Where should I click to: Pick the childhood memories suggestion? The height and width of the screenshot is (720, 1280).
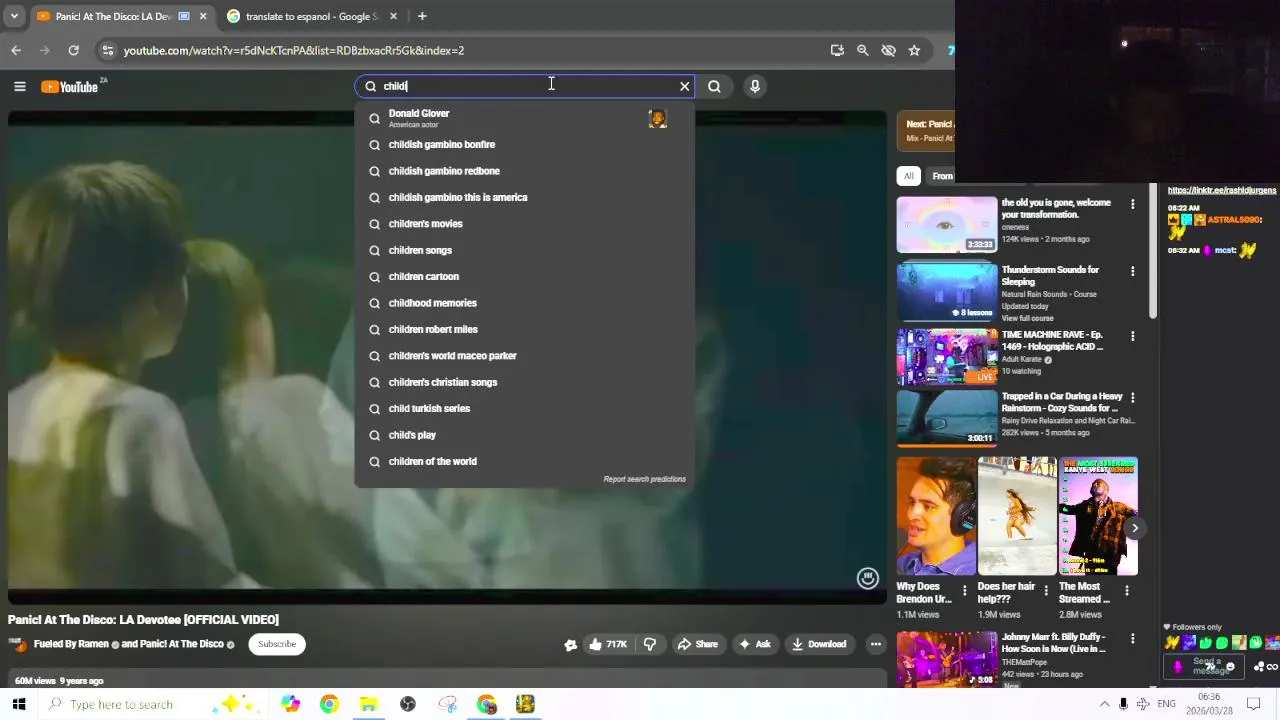tap(524, 303)
